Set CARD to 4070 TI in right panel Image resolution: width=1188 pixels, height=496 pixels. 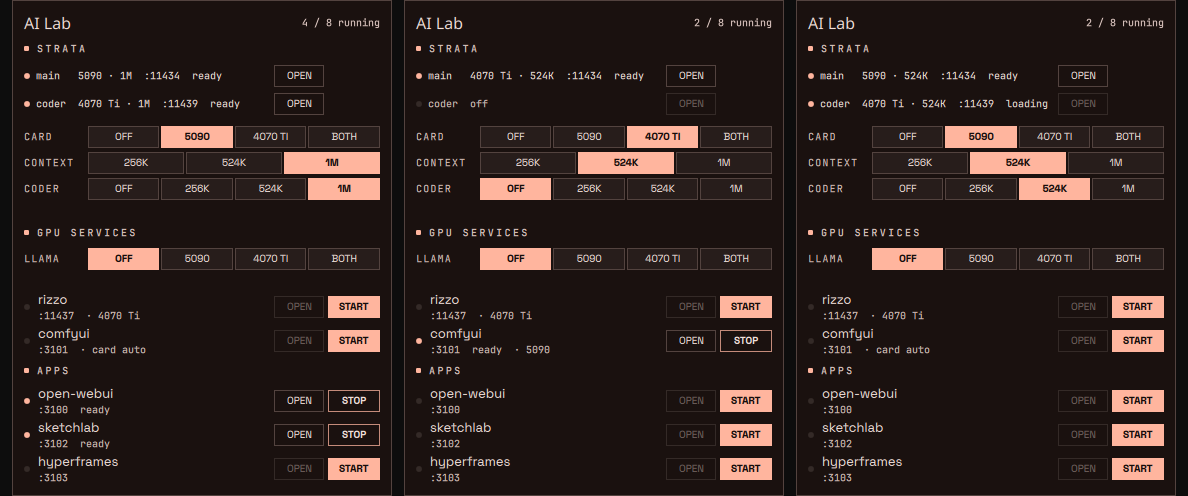pos(1055,137)
